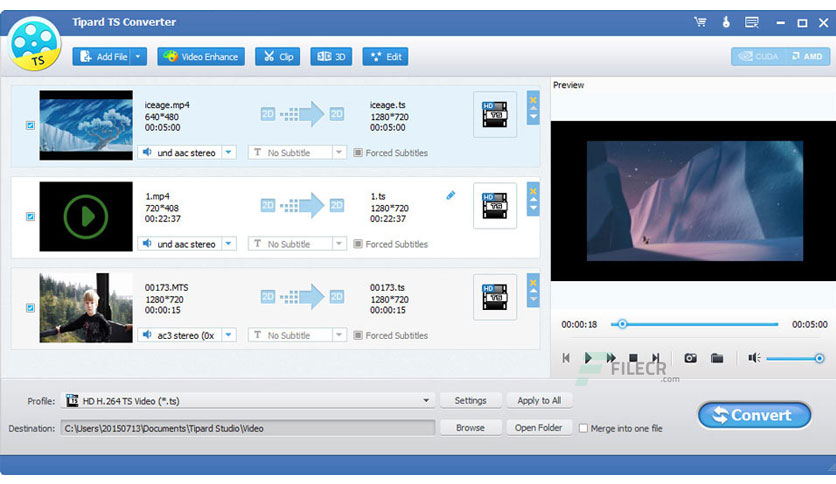Enable Forced Subtitles for 1.mp4
Image resolution: width=836 pixels, height=484 pixels.
coord(358,244)
